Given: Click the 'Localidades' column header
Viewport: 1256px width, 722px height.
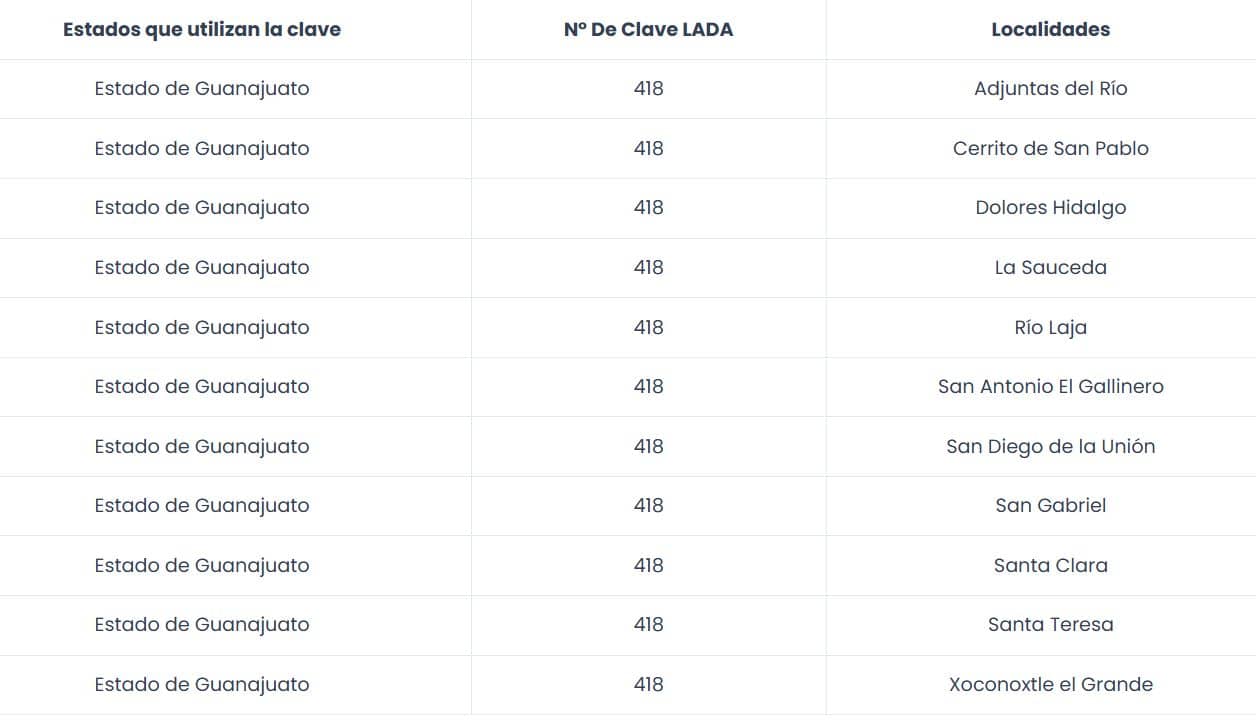Looking at the screenshot, I should tap(1050, 30).
